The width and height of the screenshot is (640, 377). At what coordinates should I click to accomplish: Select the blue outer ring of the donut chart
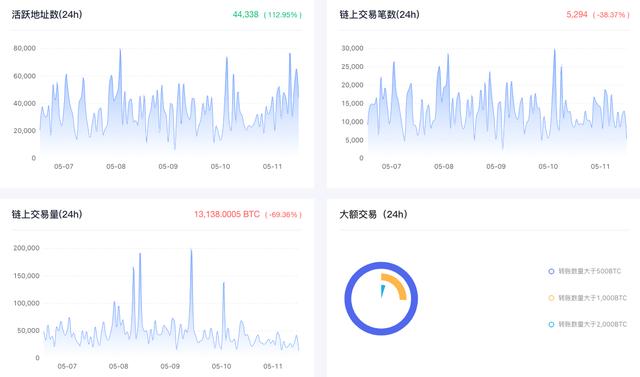[x=348, y=299]
